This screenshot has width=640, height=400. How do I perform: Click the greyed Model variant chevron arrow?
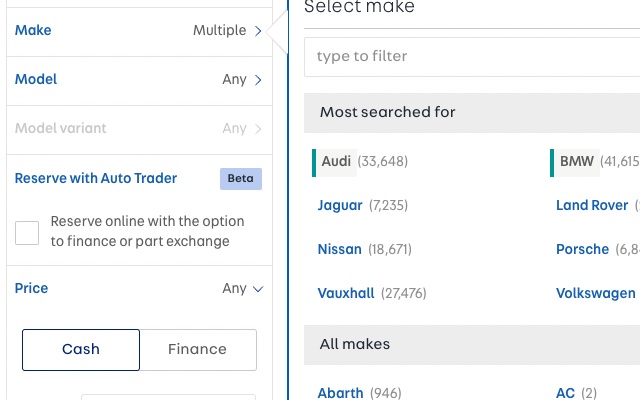(x=258, y=129)
